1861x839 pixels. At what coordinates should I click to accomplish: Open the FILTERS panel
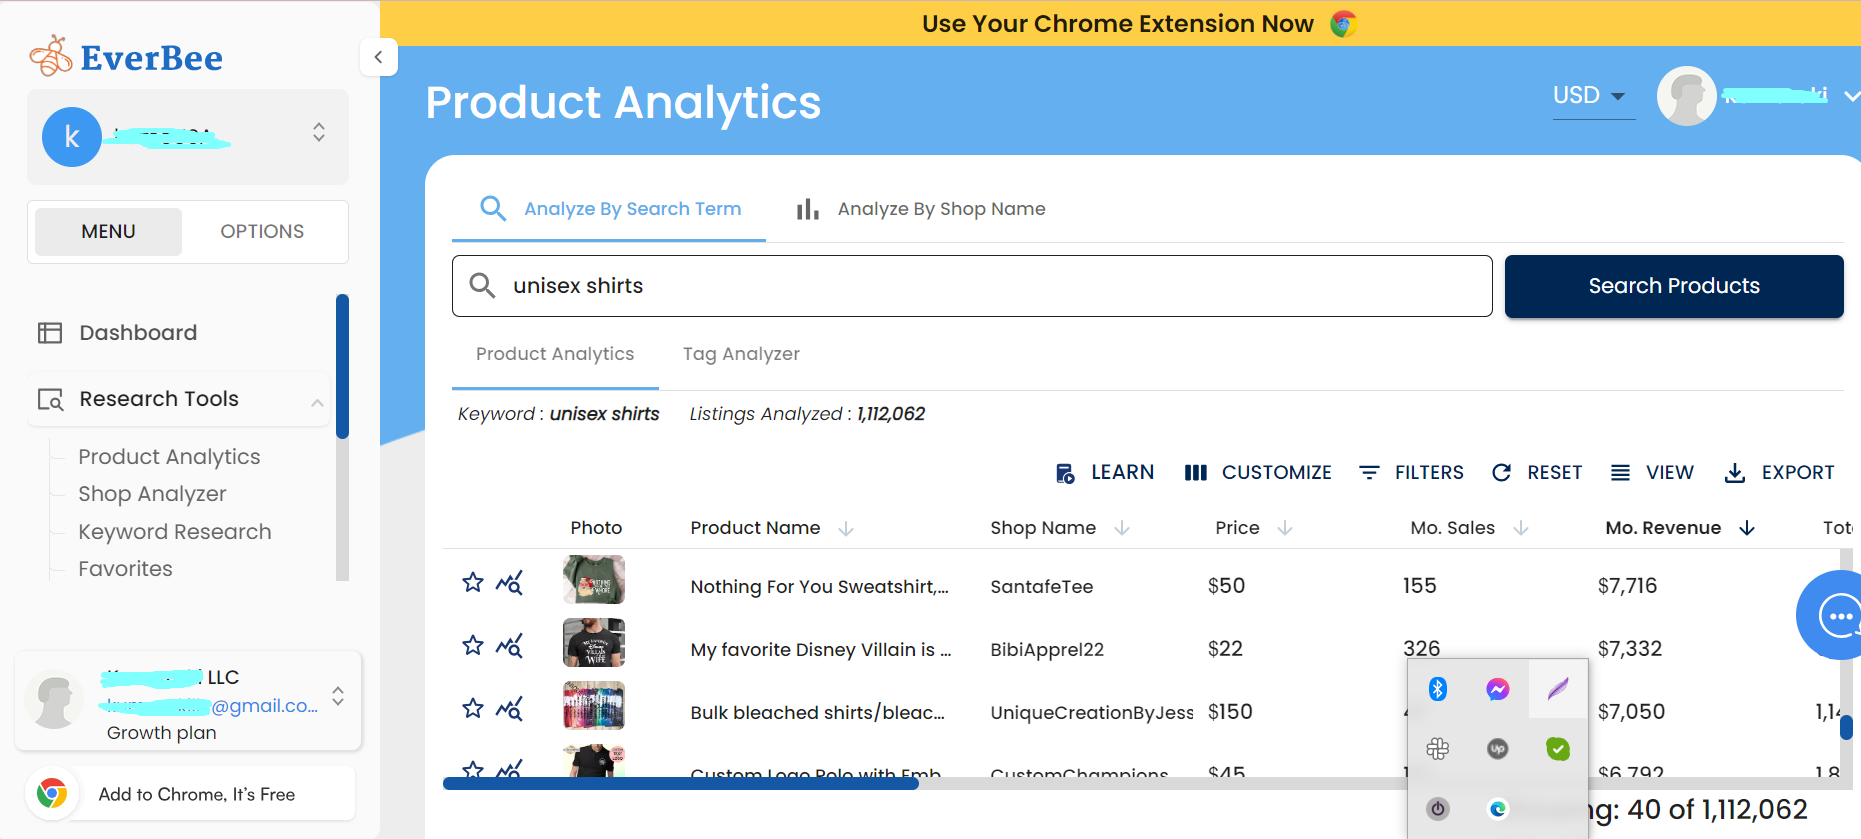click(x=1411, y=472)
